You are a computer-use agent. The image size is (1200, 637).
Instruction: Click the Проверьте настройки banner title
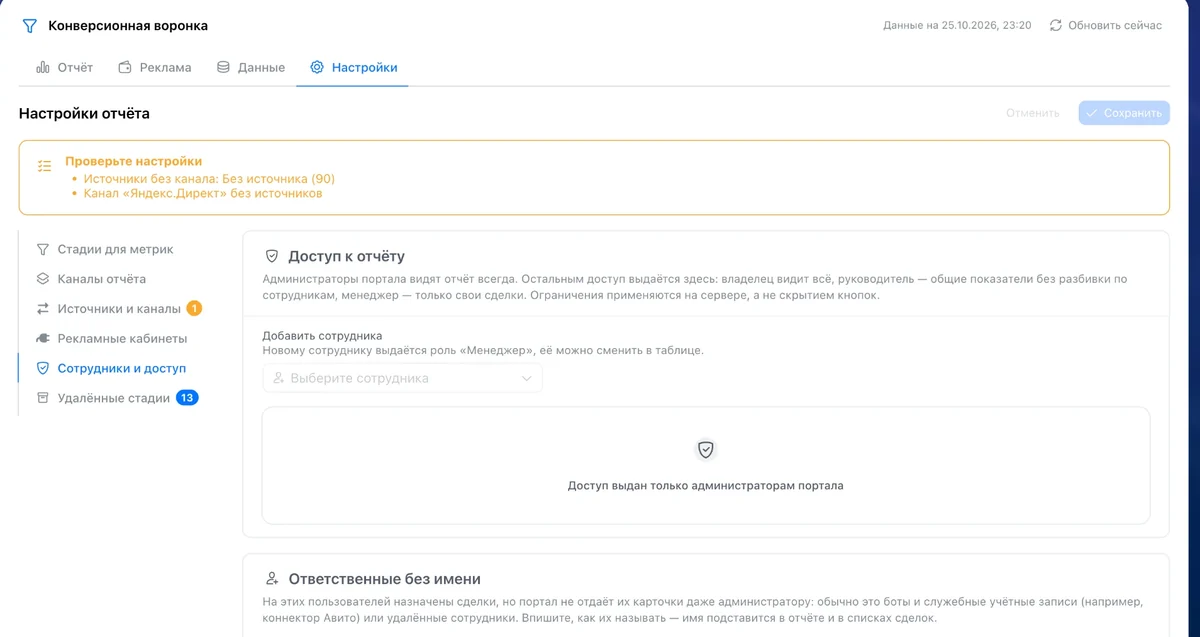[134, 161]
